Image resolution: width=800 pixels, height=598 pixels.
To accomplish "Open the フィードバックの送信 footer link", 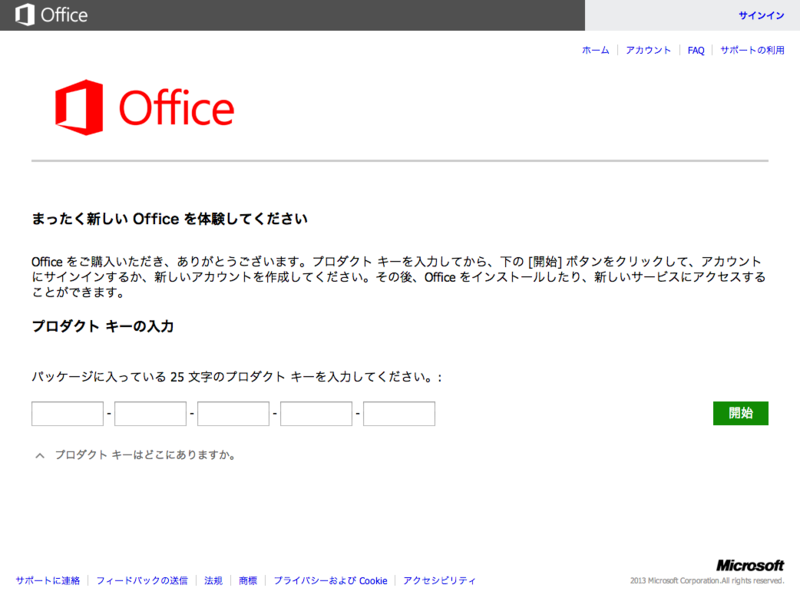I will [142, 580].
